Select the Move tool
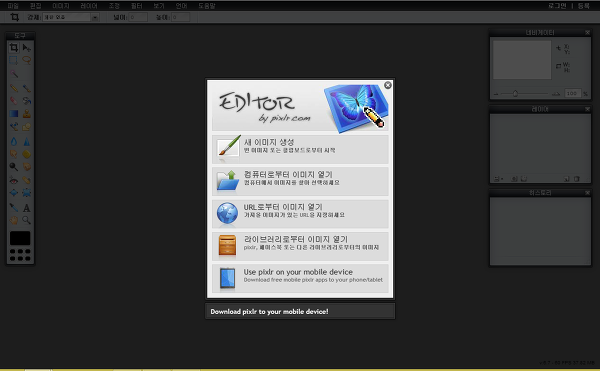 [26, 47]
